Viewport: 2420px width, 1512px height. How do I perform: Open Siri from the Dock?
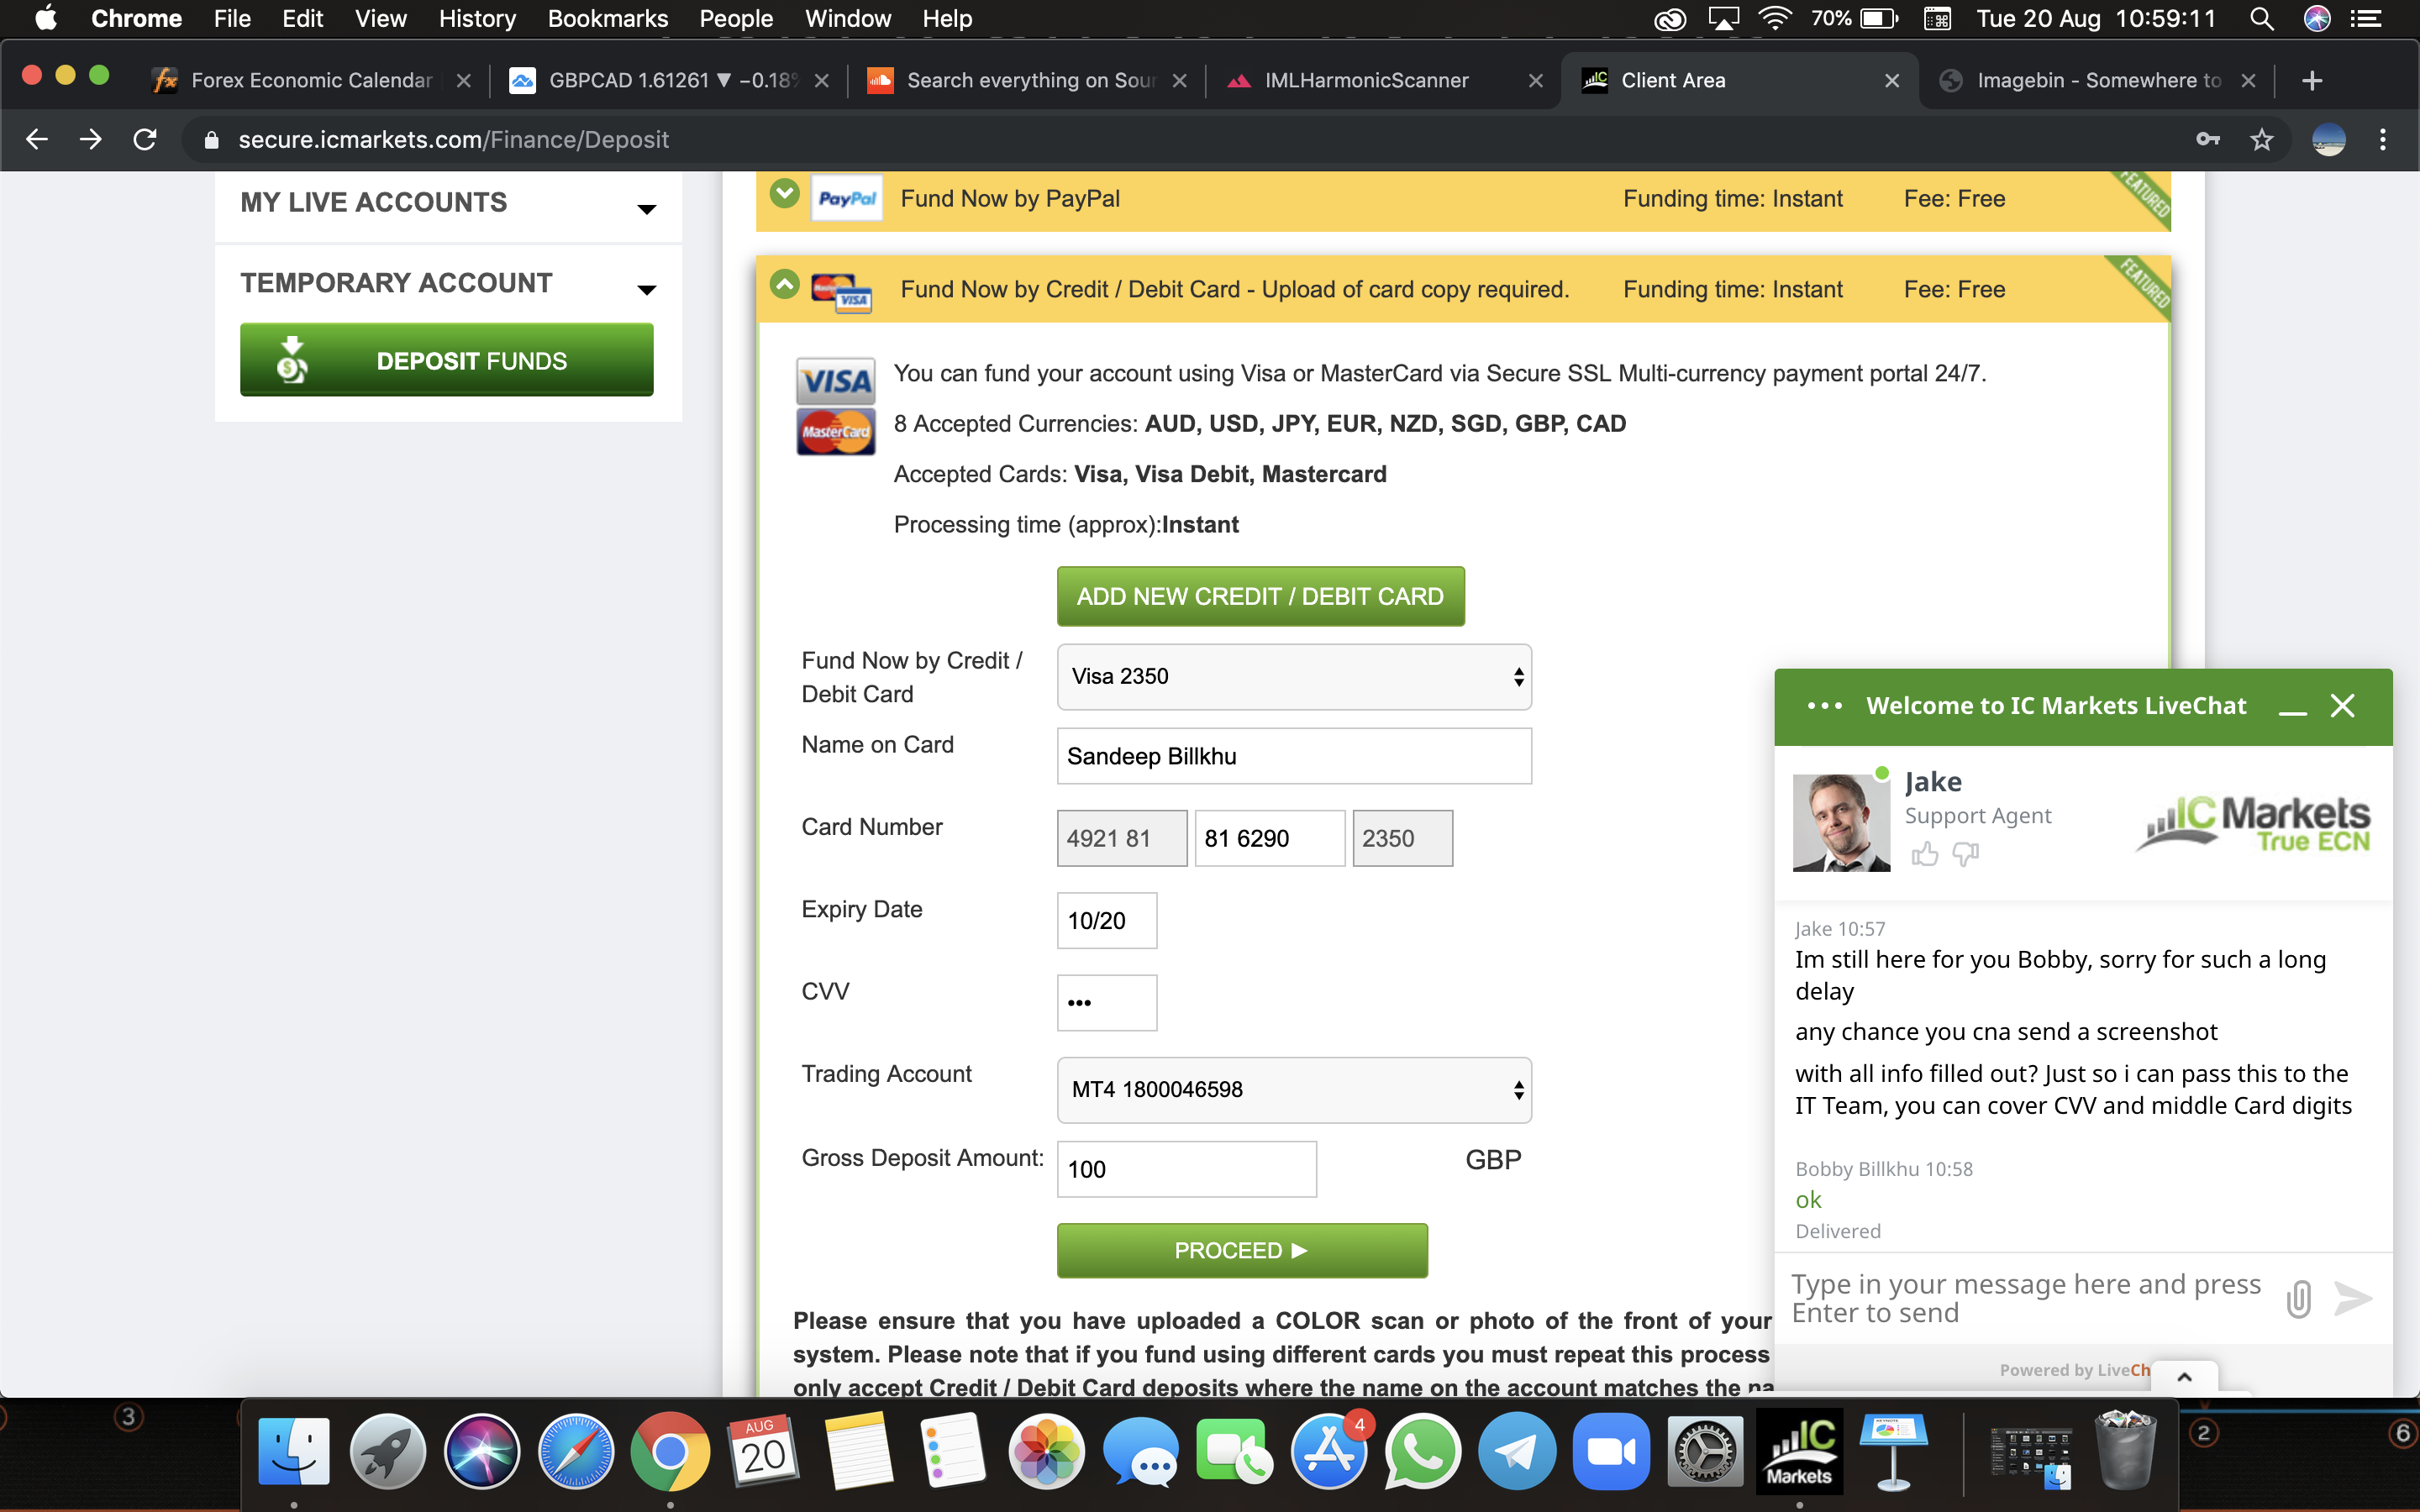click(482, 1452)
